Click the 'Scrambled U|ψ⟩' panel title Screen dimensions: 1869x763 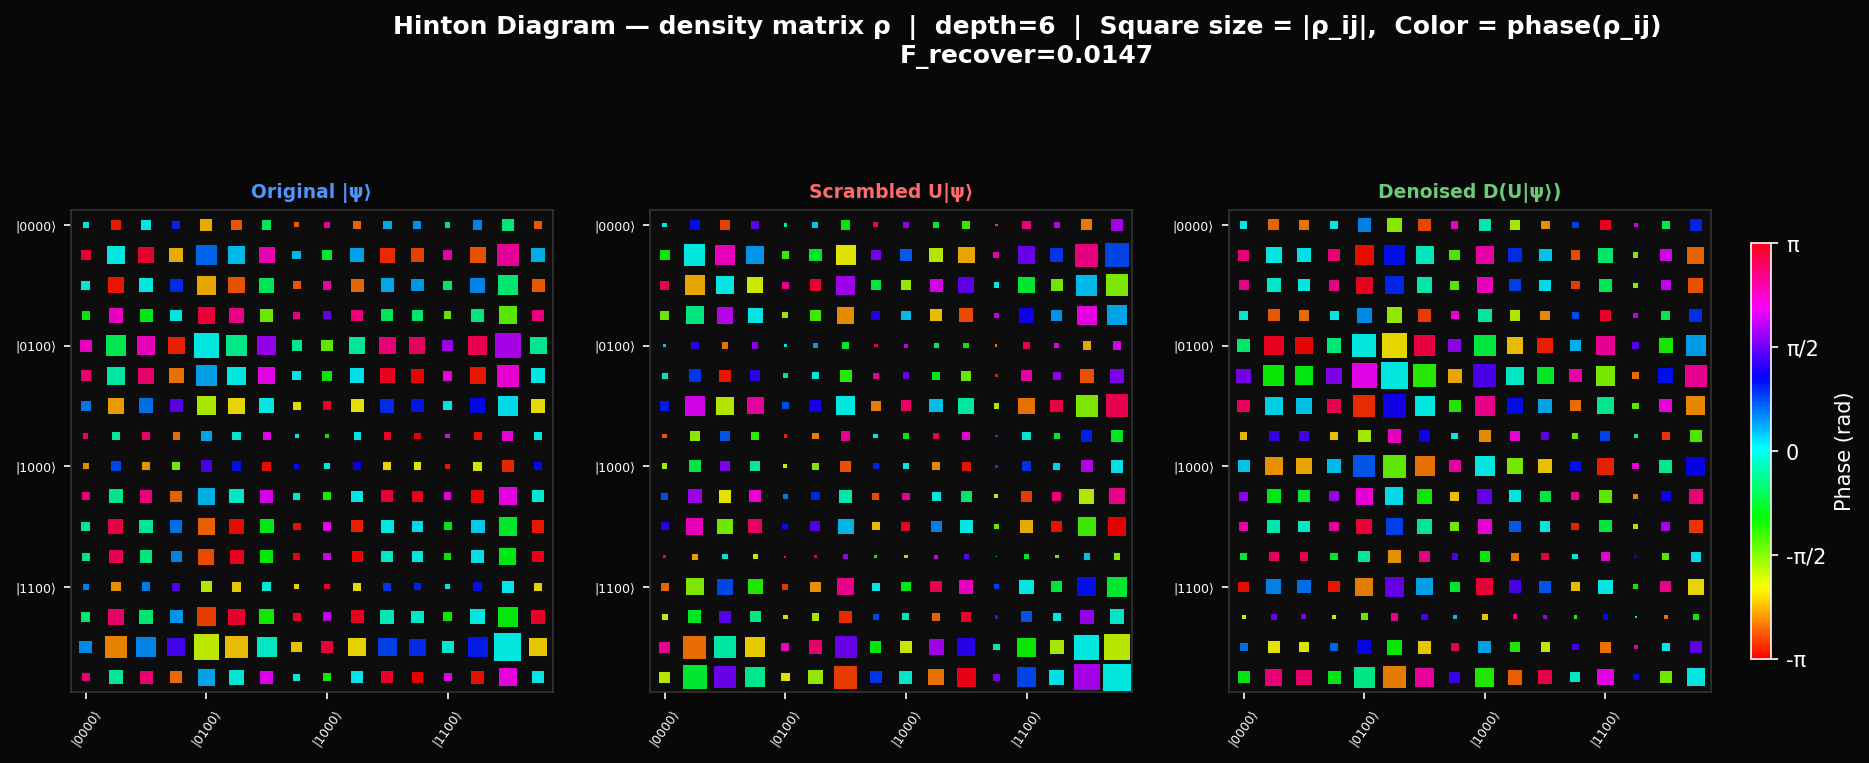point(890,192)
